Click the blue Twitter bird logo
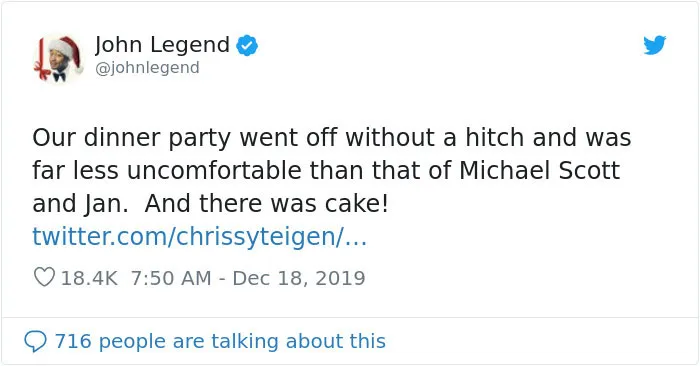Image resolution: width=700 pixels, height=366 pixels. pos(654,45)
